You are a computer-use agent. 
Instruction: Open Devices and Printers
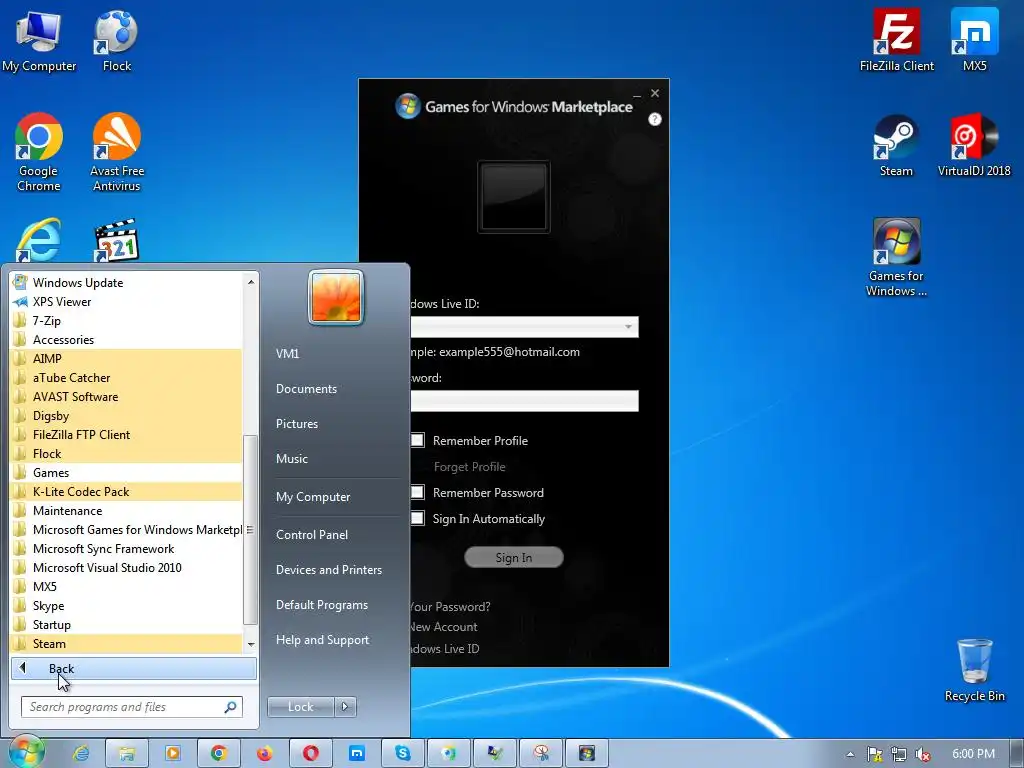pos(329,569)
